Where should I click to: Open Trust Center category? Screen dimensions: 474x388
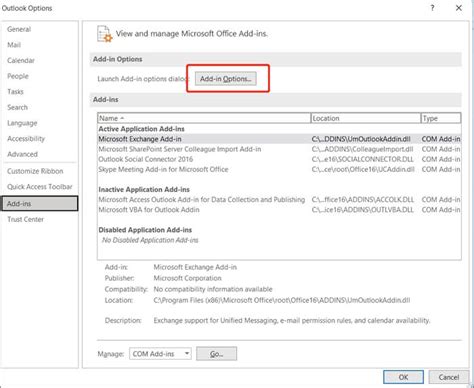[25, 219]
